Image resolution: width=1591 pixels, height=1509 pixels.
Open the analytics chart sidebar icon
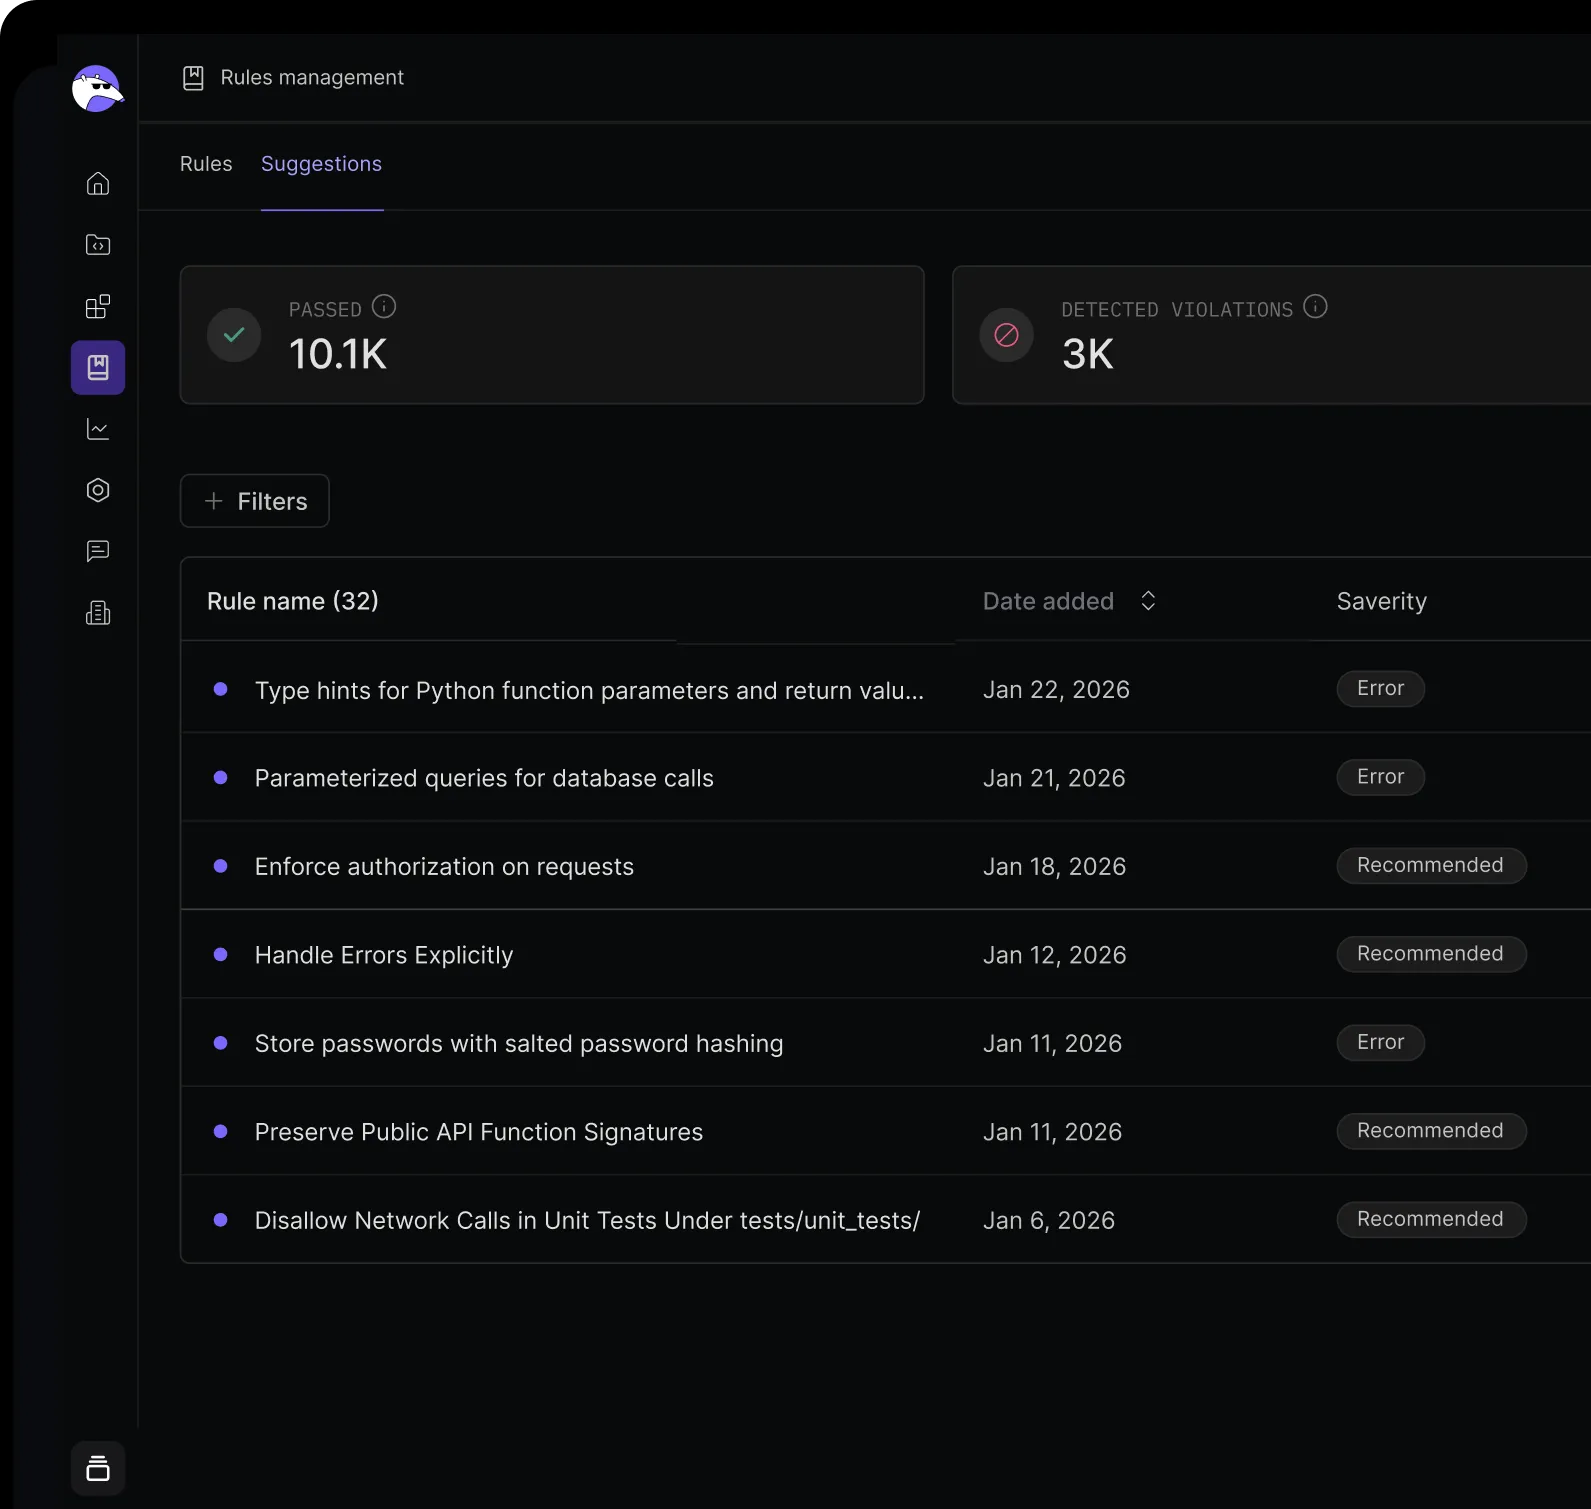[98, 430]
